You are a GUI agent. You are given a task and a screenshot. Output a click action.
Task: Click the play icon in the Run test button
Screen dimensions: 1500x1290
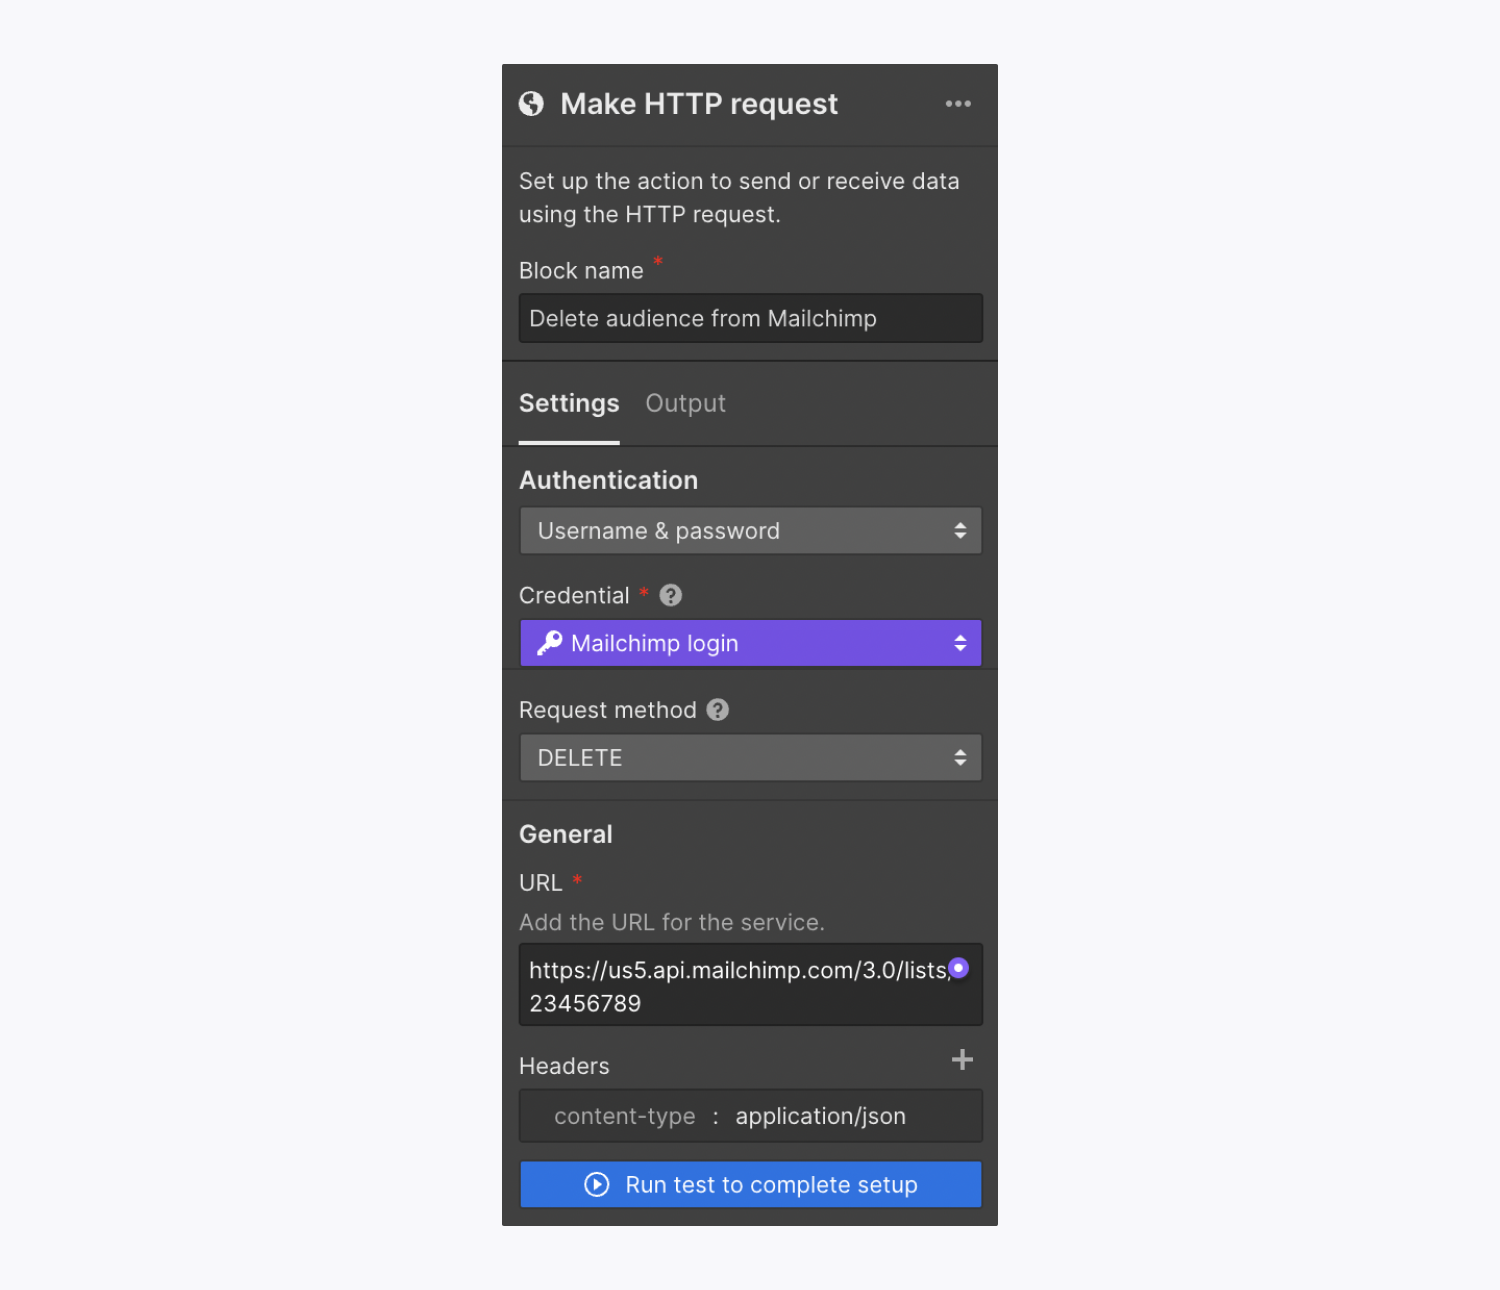[x=597, y=1185]
